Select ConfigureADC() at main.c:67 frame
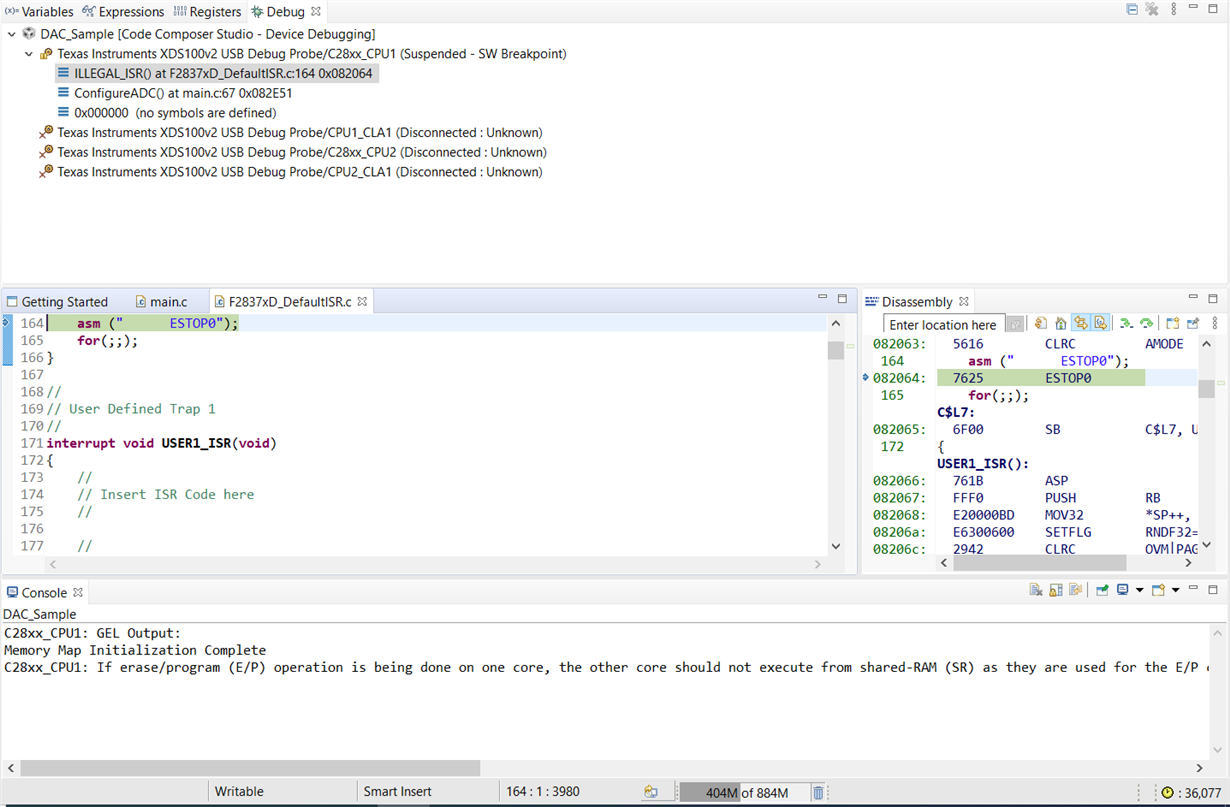The height and width of the screenshot is (807, 1230). (x=174, y=93)
